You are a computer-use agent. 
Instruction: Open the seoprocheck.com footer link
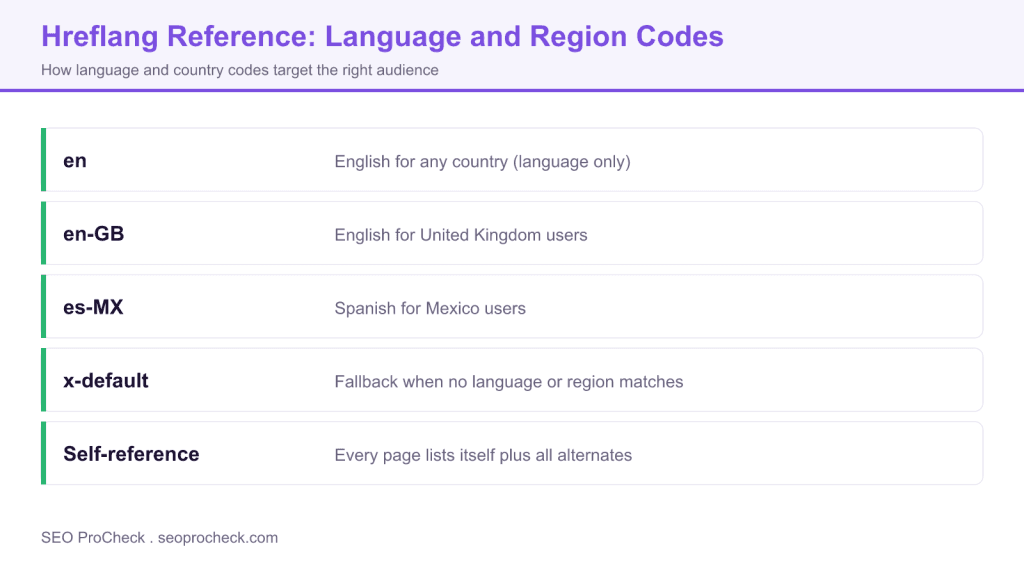[217, 537]
